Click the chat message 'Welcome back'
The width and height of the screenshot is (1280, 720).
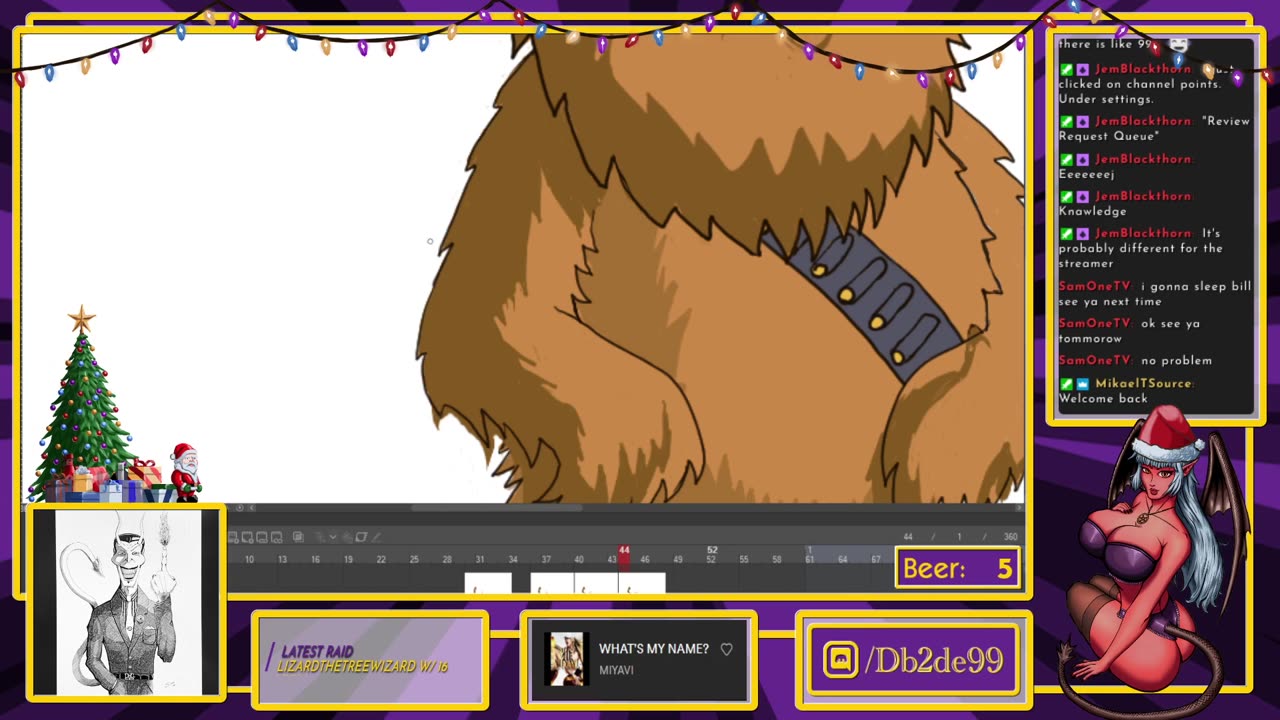pyautogui.click(x=1103, y=398)
